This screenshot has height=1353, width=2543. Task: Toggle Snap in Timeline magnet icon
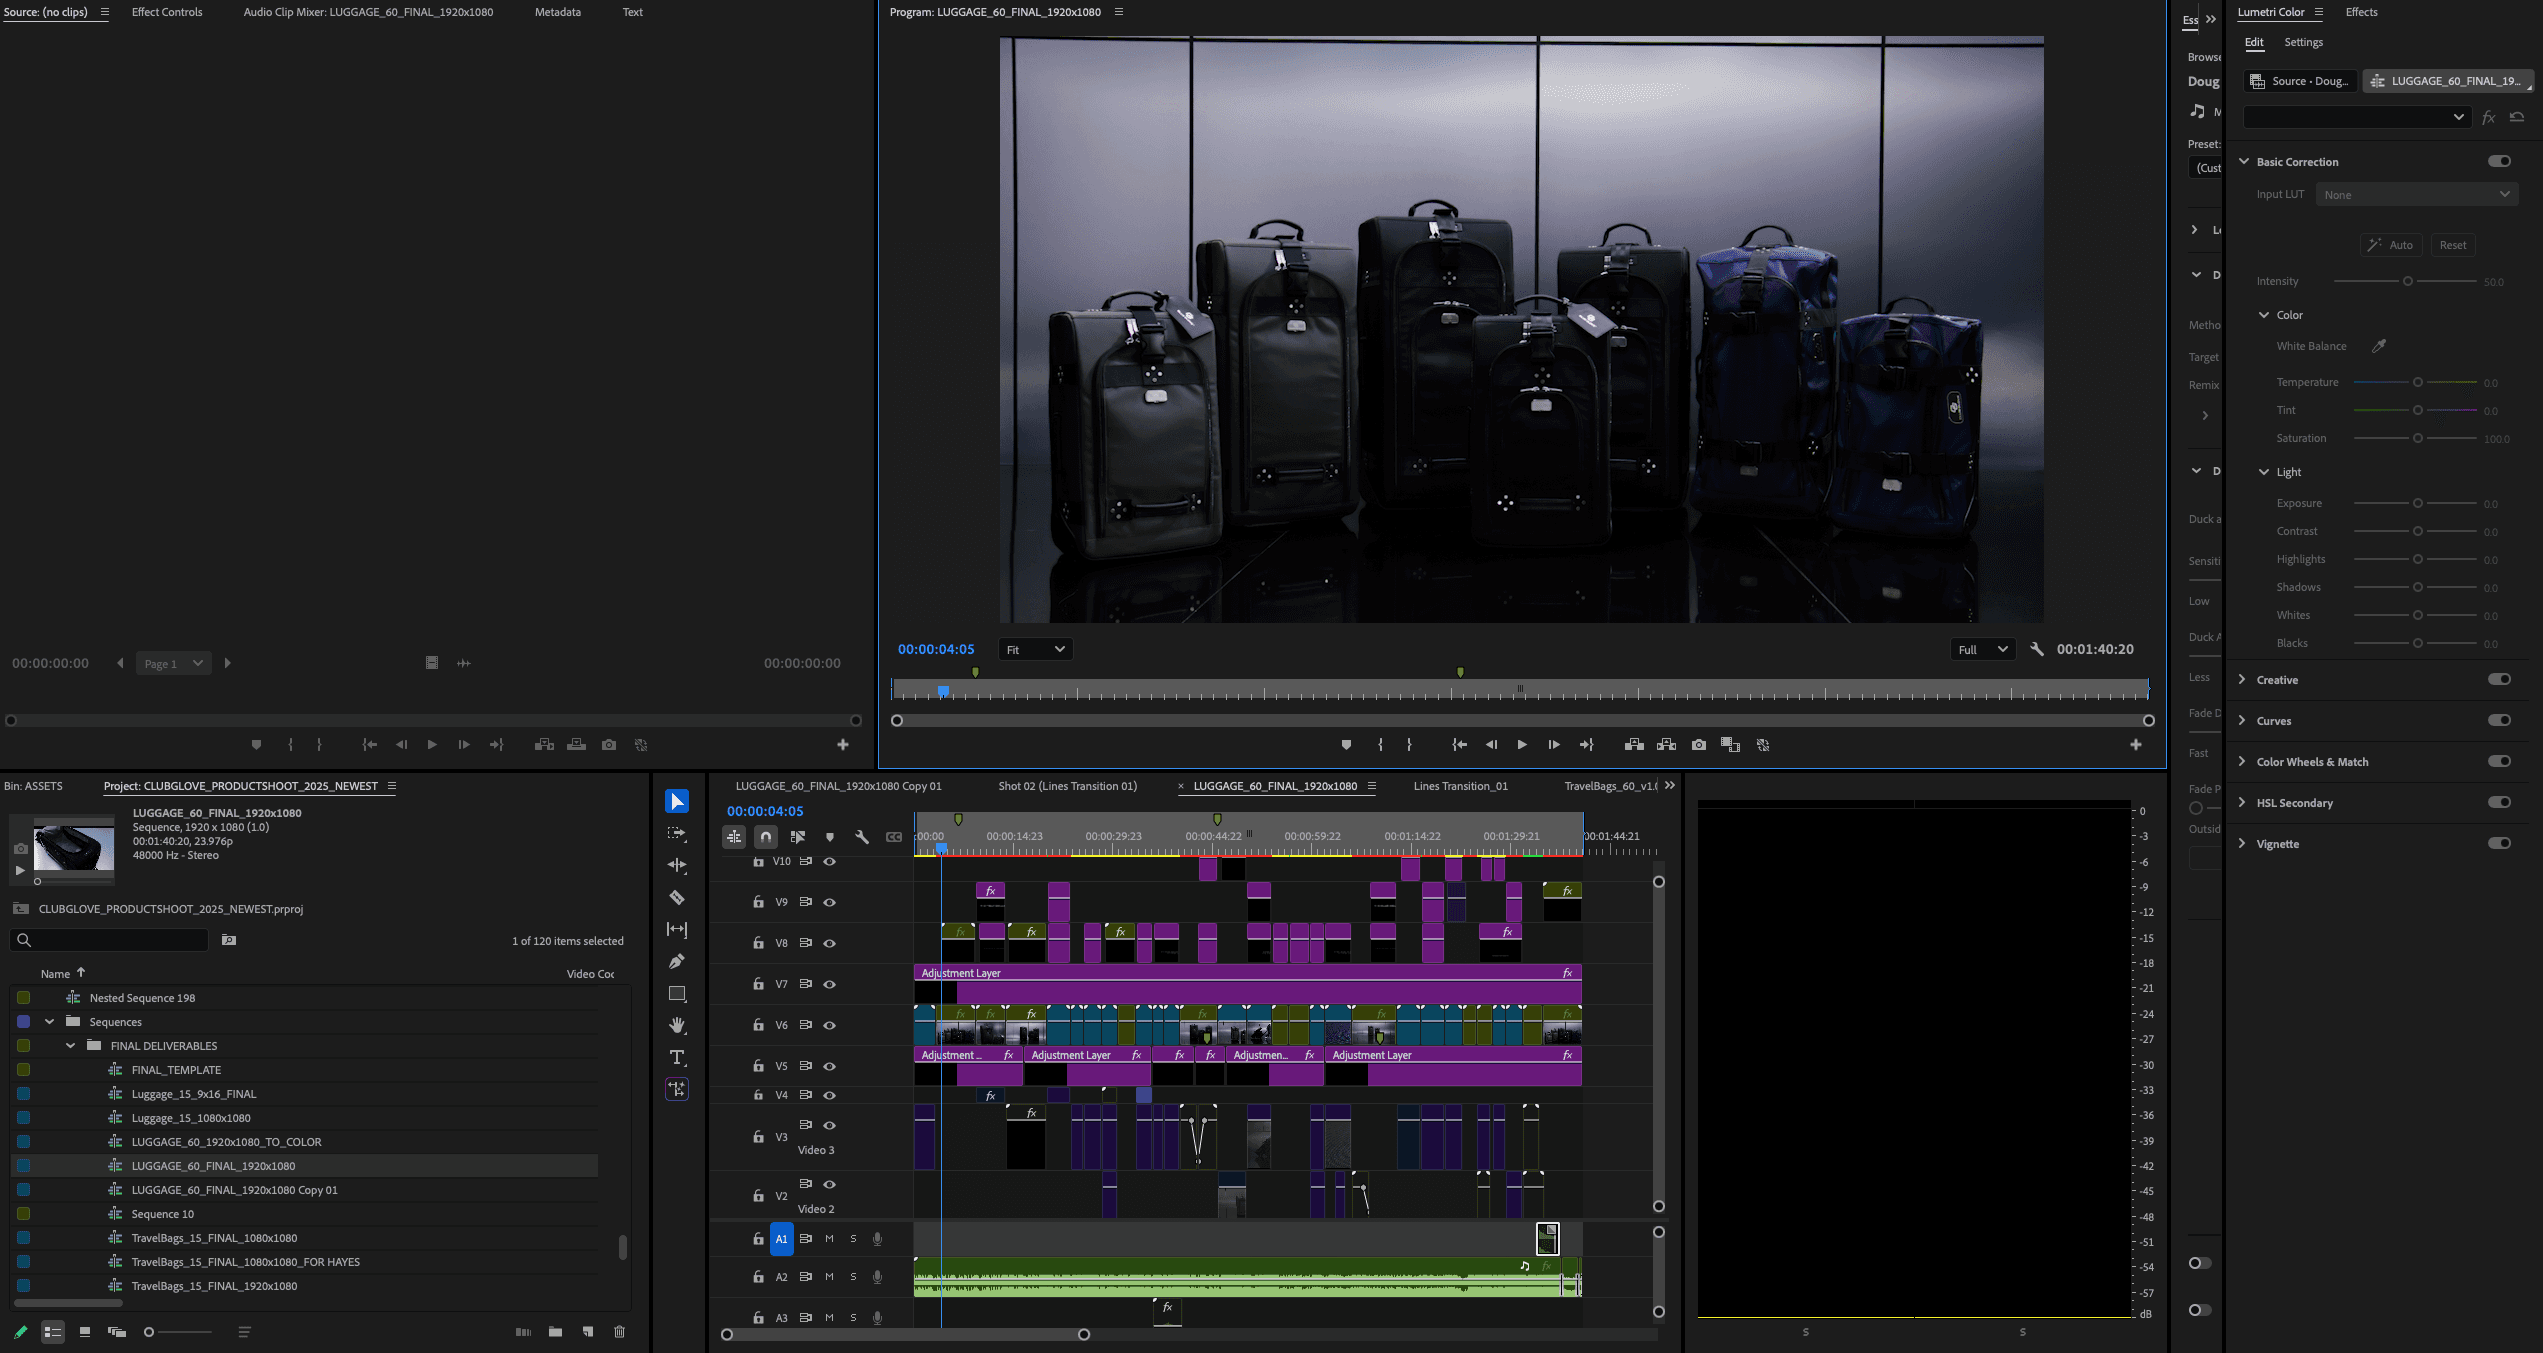[x=766, y=837]
